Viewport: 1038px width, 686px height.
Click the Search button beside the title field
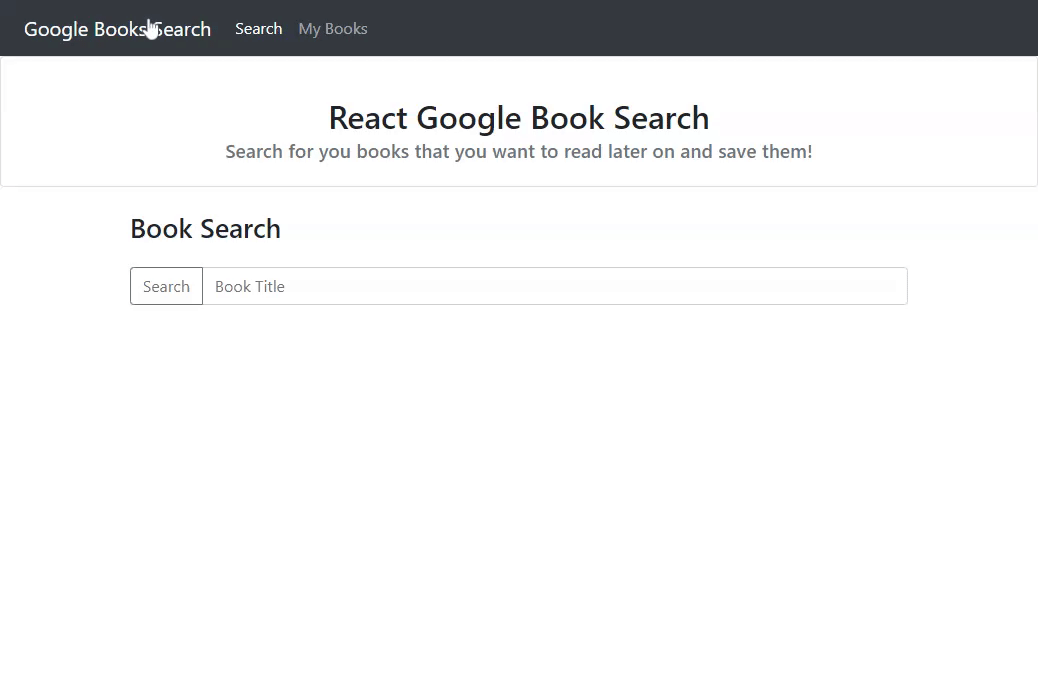(166, 286)
